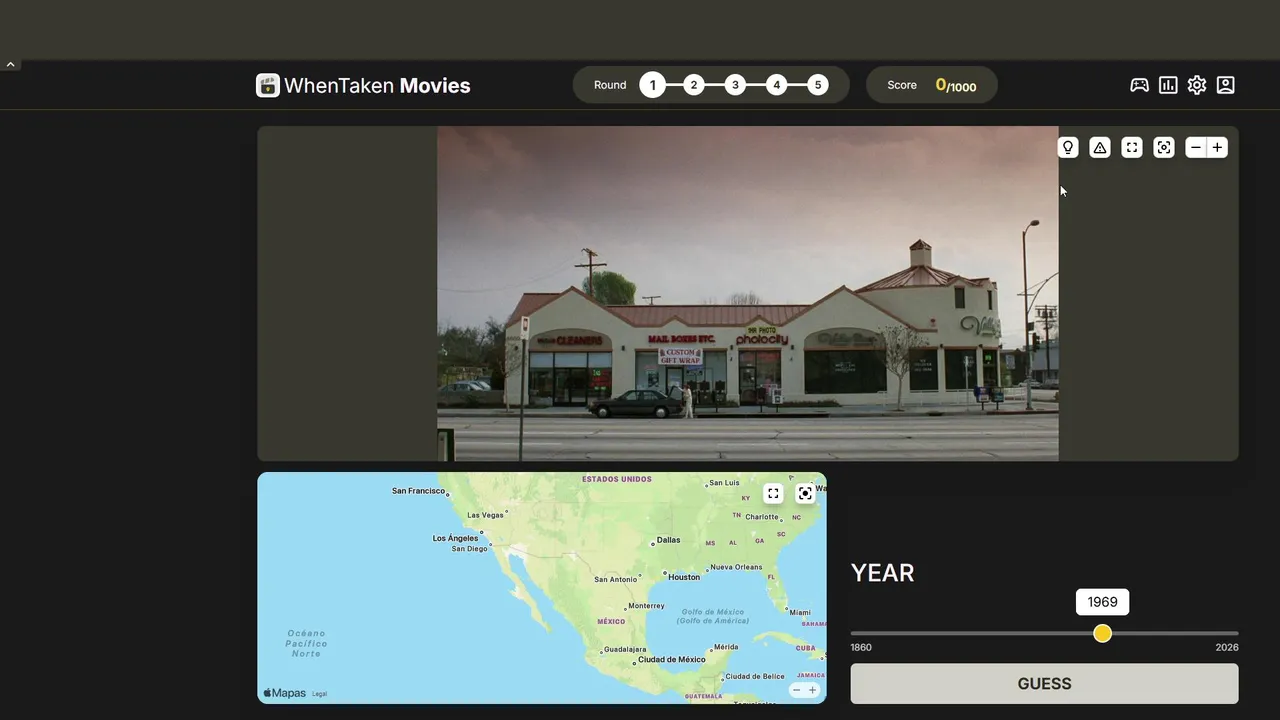Click the WhenTaken Movies title text
The image size is (1280, 720).
(x=377, y=85)
